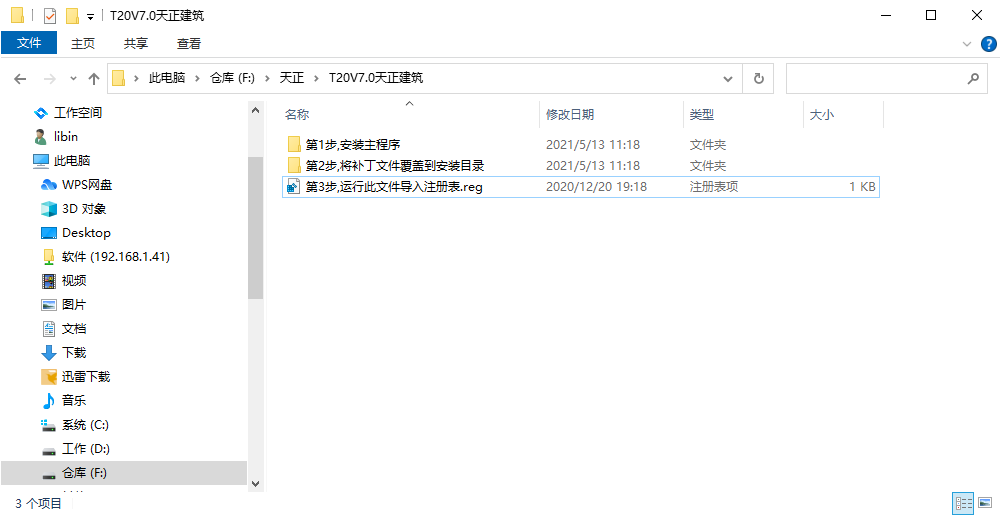This screenshot has width=1001, height=516.
Task: Select the 3D 对象 icon in sidebar
Action: tap(48, 209)
